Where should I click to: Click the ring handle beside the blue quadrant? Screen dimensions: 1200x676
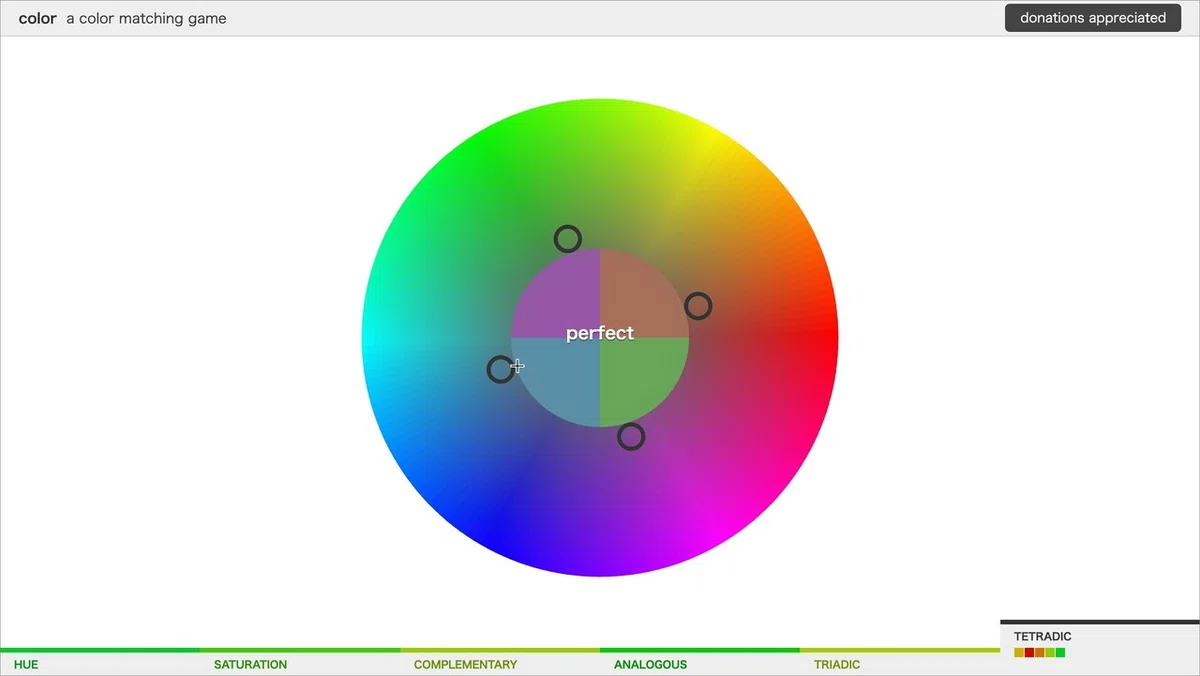click(x=501, y=370)
